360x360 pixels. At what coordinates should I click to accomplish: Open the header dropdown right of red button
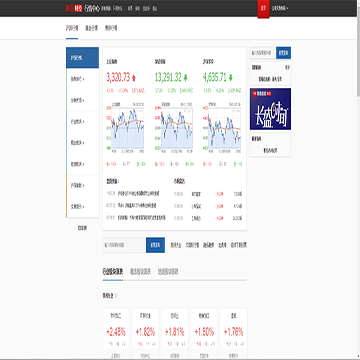pos(280,8)
